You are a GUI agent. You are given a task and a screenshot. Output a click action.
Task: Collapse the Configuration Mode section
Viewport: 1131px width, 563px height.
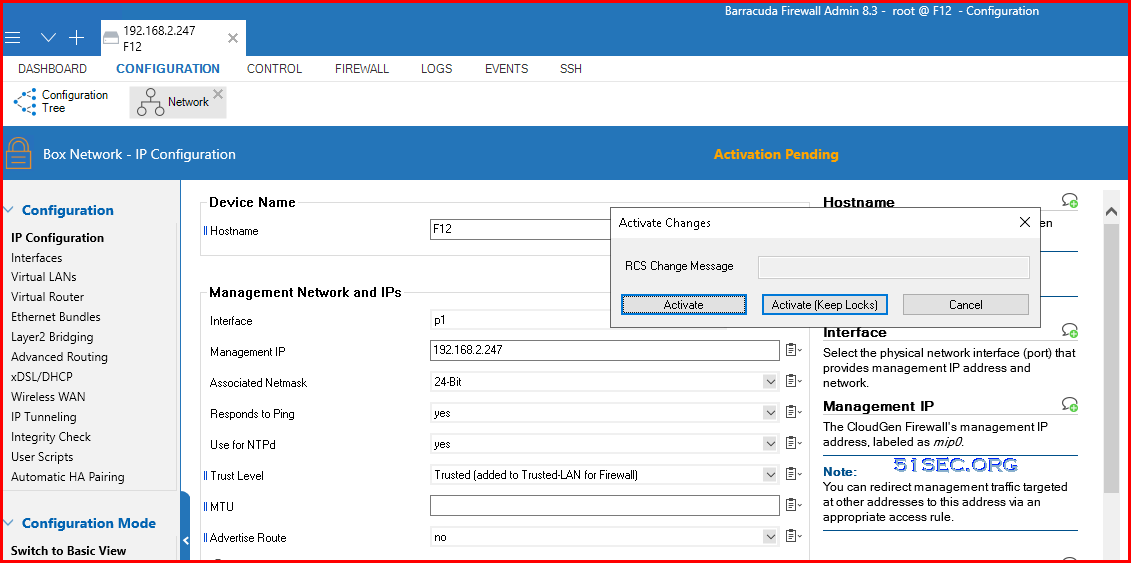(x=9, y=523)
